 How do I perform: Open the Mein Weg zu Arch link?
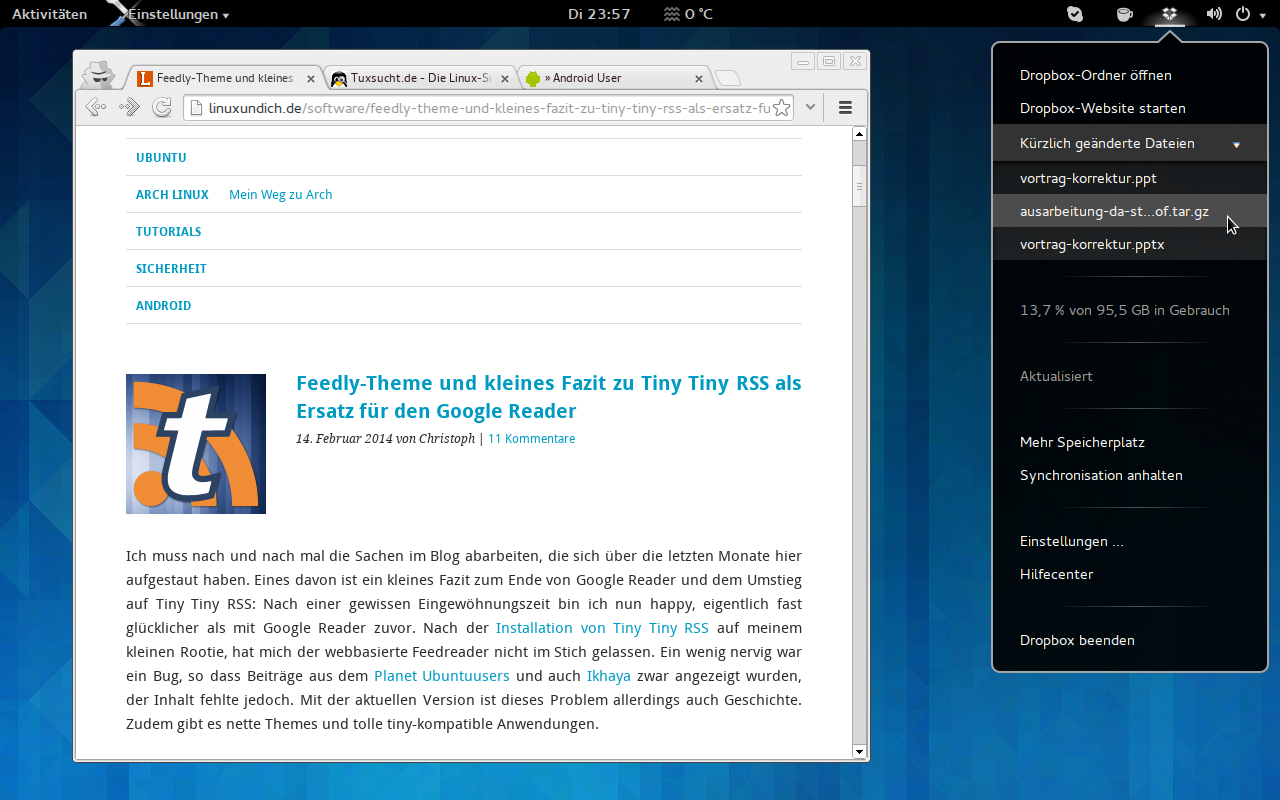pos(280,195)
